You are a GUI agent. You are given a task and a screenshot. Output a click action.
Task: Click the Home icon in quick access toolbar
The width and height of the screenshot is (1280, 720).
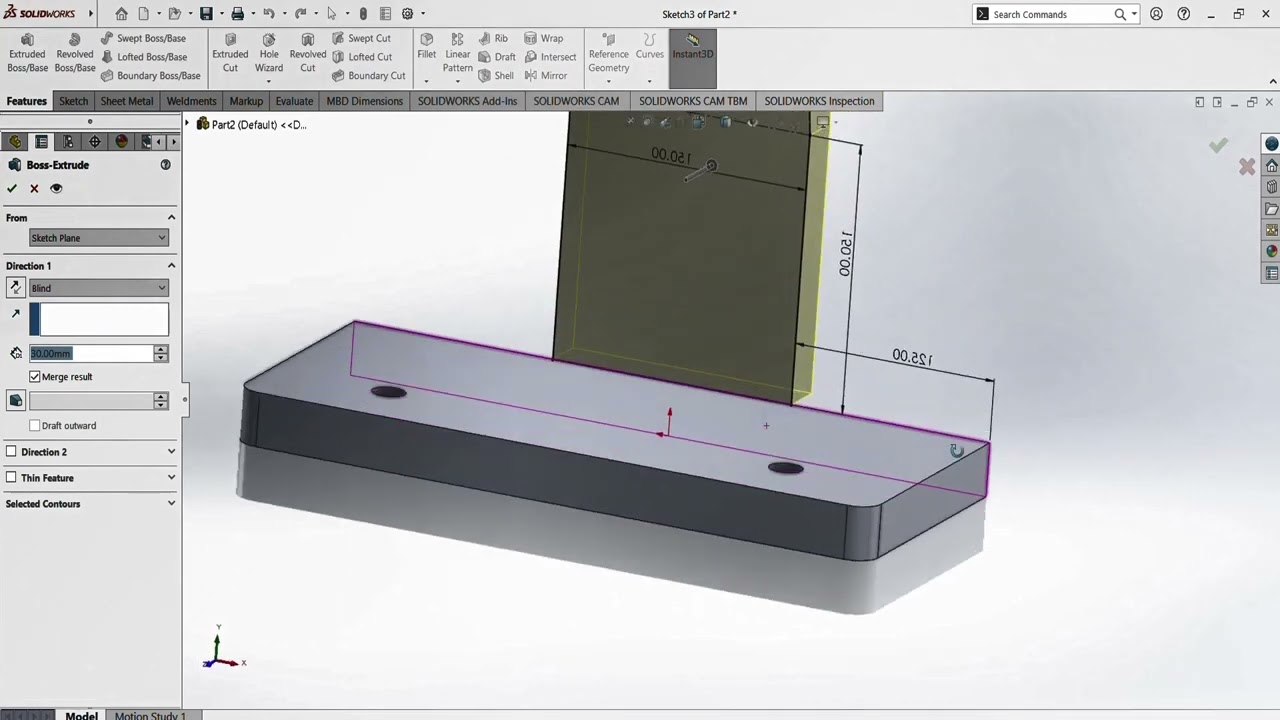coord(121,14)
